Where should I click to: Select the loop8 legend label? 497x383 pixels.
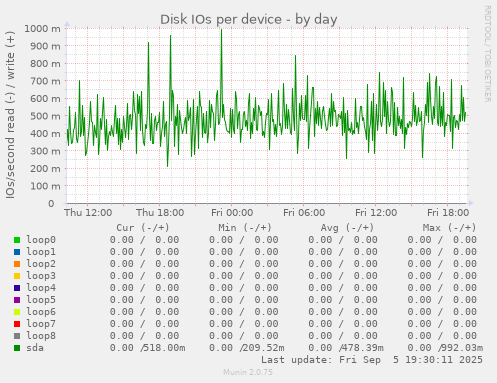[41, 336]
